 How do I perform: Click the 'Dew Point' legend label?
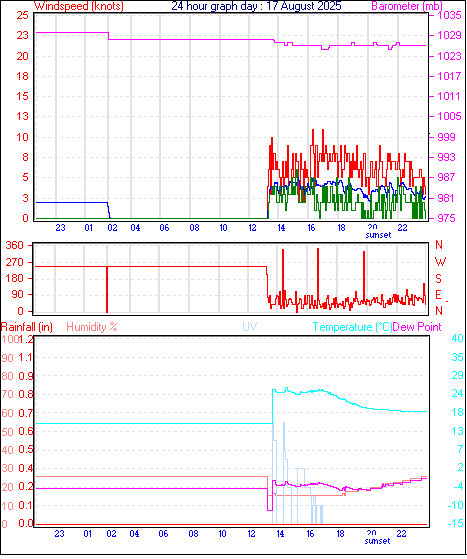pos(417,327)
